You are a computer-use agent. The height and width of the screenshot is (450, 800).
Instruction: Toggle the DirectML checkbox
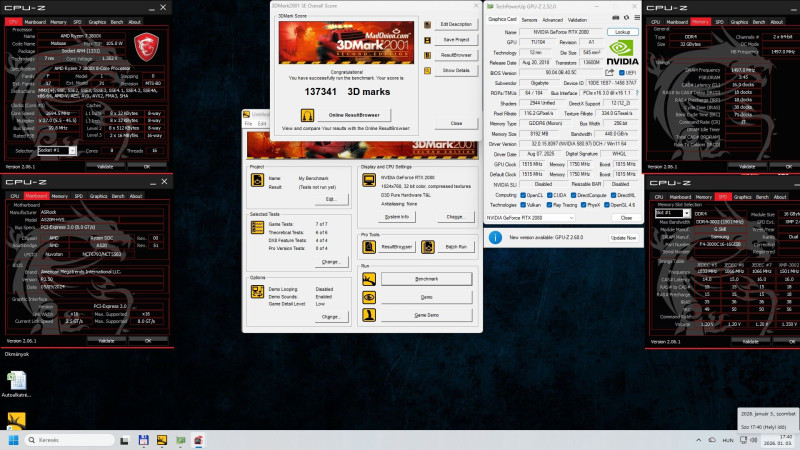point(613,195)
